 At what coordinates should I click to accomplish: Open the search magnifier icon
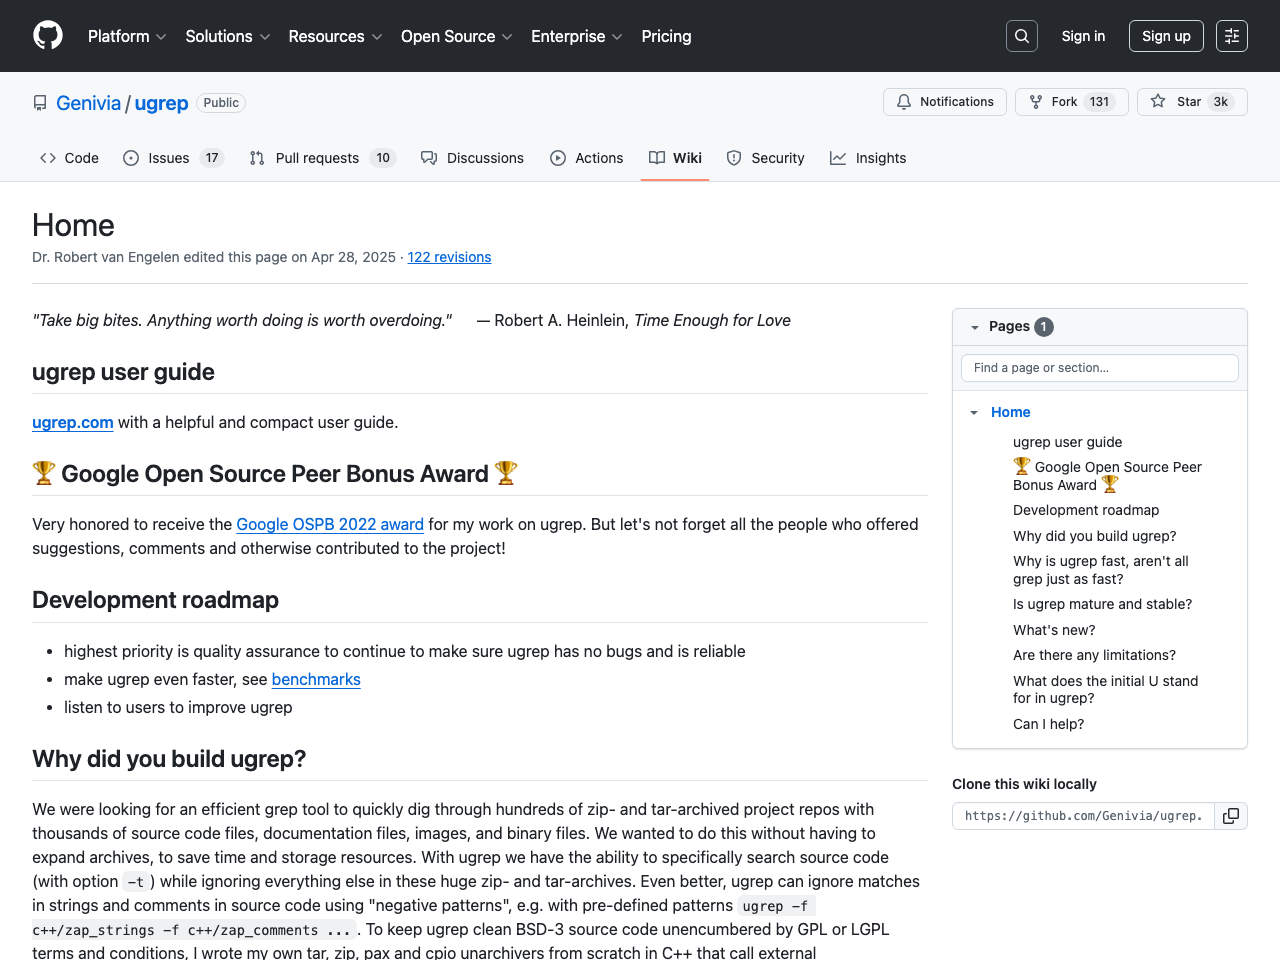(1021, 35)
